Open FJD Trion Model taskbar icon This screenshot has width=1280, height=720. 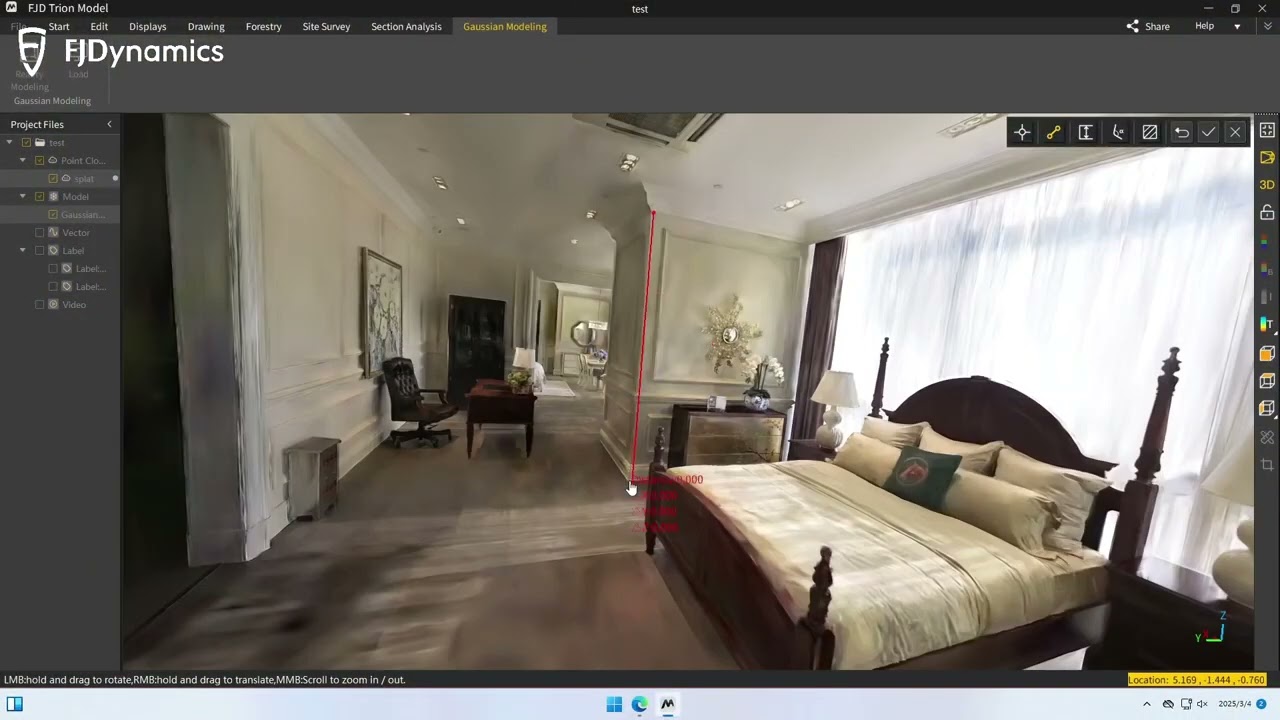click(667, 705)
